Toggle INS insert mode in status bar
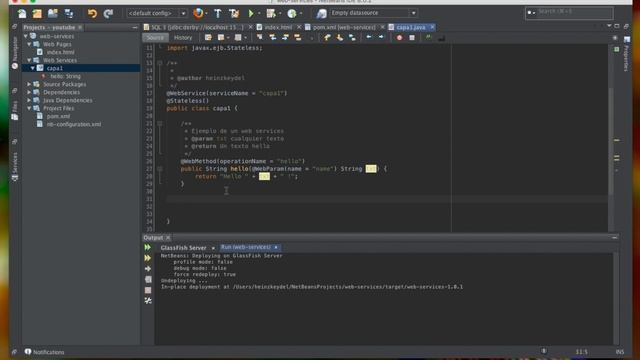 620,351
